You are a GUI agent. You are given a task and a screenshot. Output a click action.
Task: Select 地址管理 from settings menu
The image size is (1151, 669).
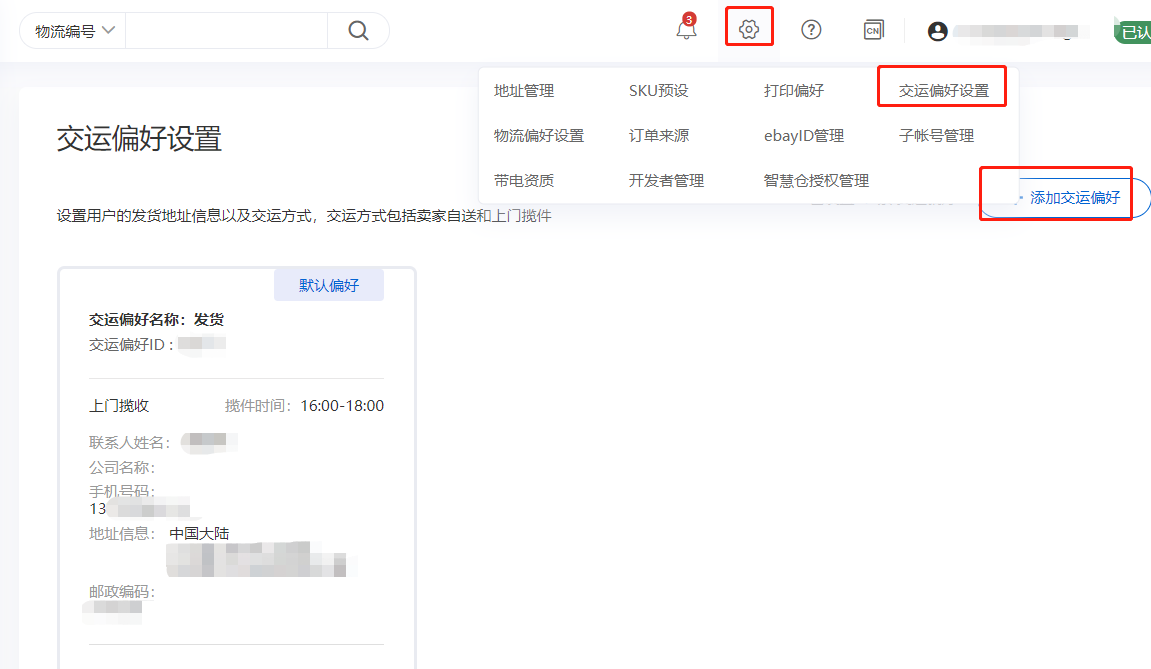click(x=524, y=91)
